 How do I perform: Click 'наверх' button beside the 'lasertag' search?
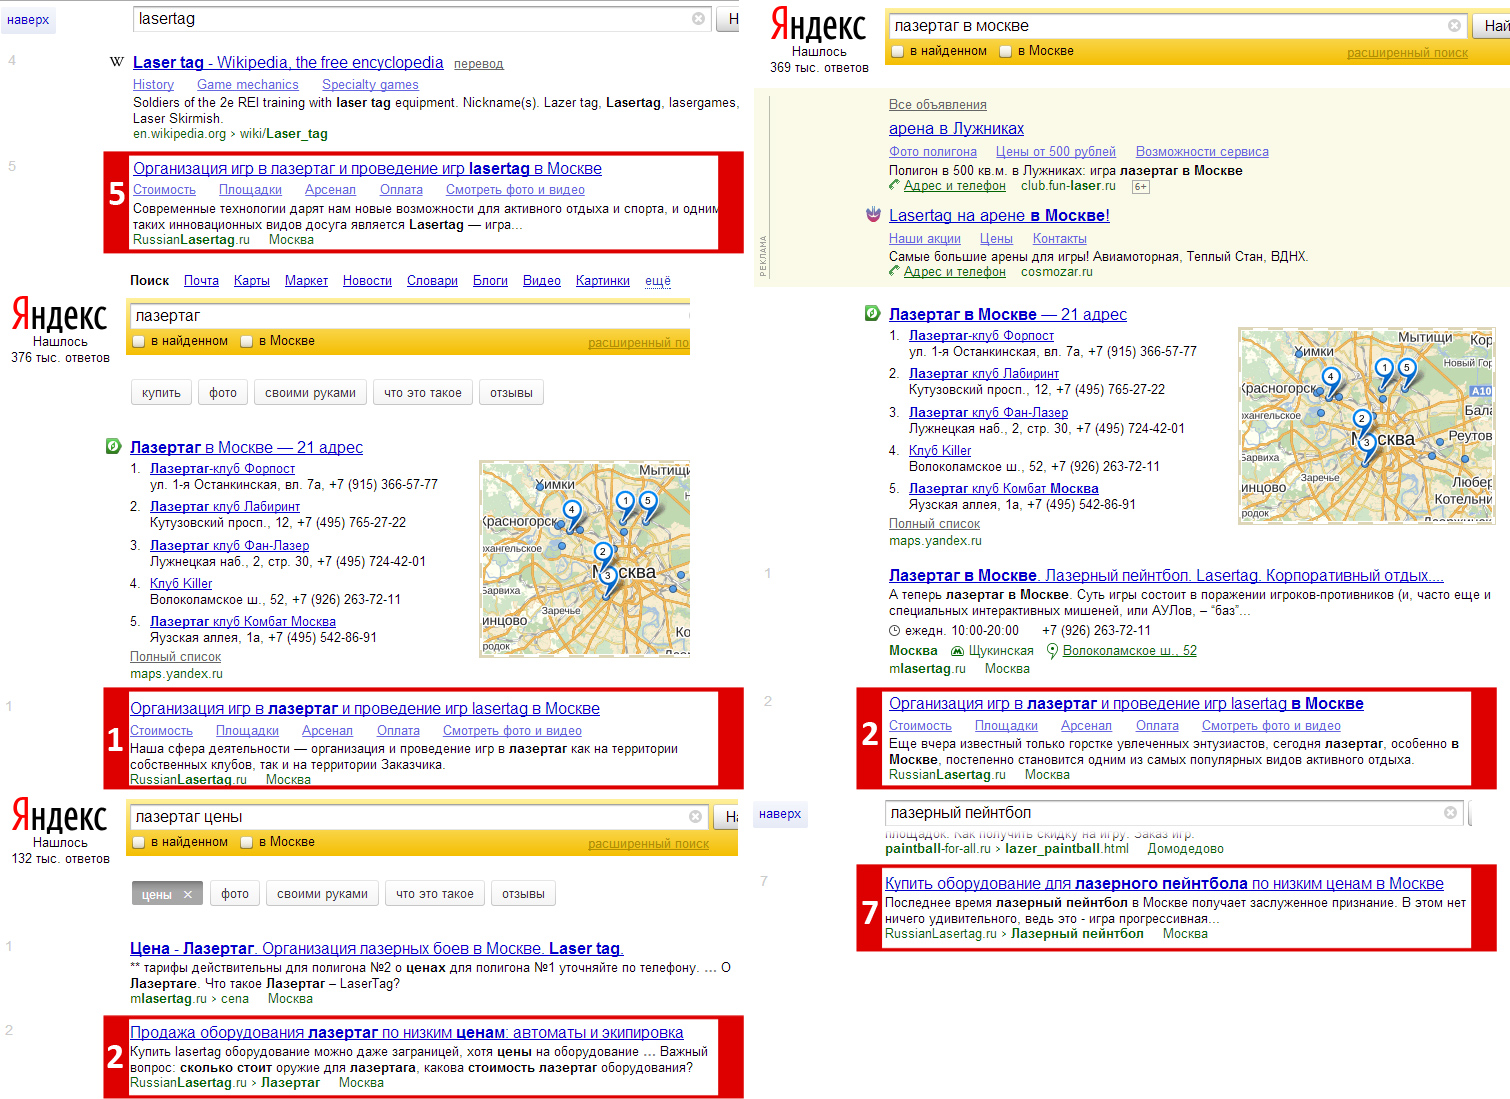pyautogui.click(x=28, y=20)
